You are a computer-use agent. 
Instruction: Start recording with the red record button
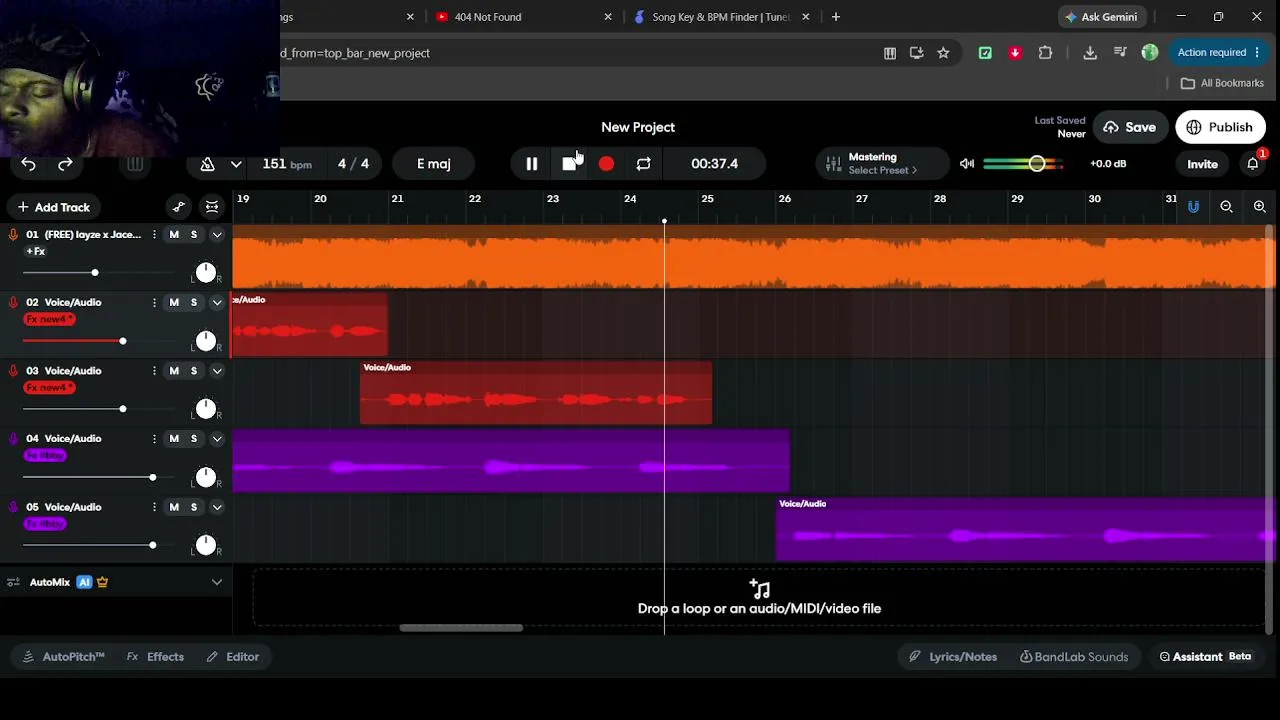(606, 164)
